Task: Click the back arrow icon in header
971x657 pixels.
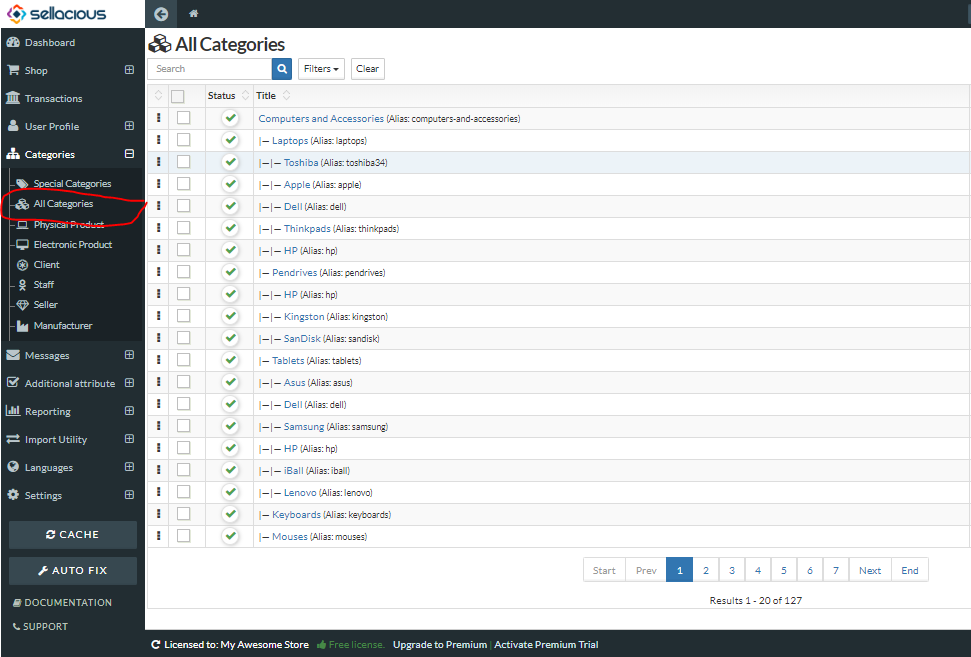Action: tap(161, 14)
